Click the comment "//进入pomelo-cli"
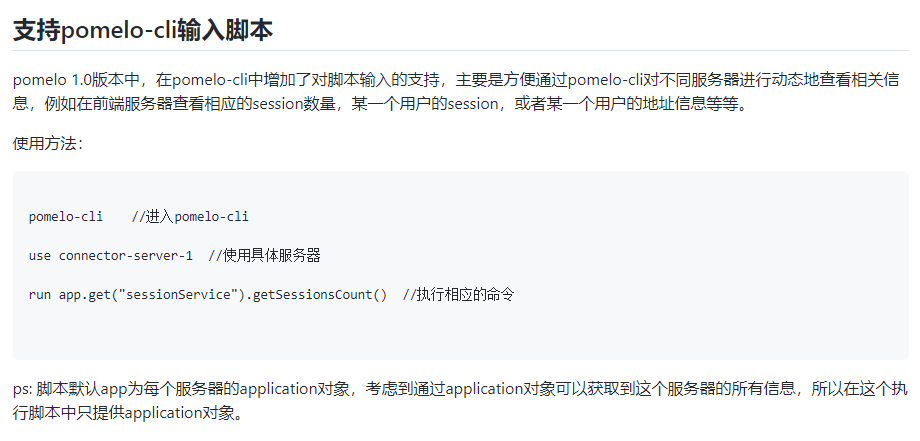Image resolution: width=920 pixels, height=441 pixels. click(190, 216)
